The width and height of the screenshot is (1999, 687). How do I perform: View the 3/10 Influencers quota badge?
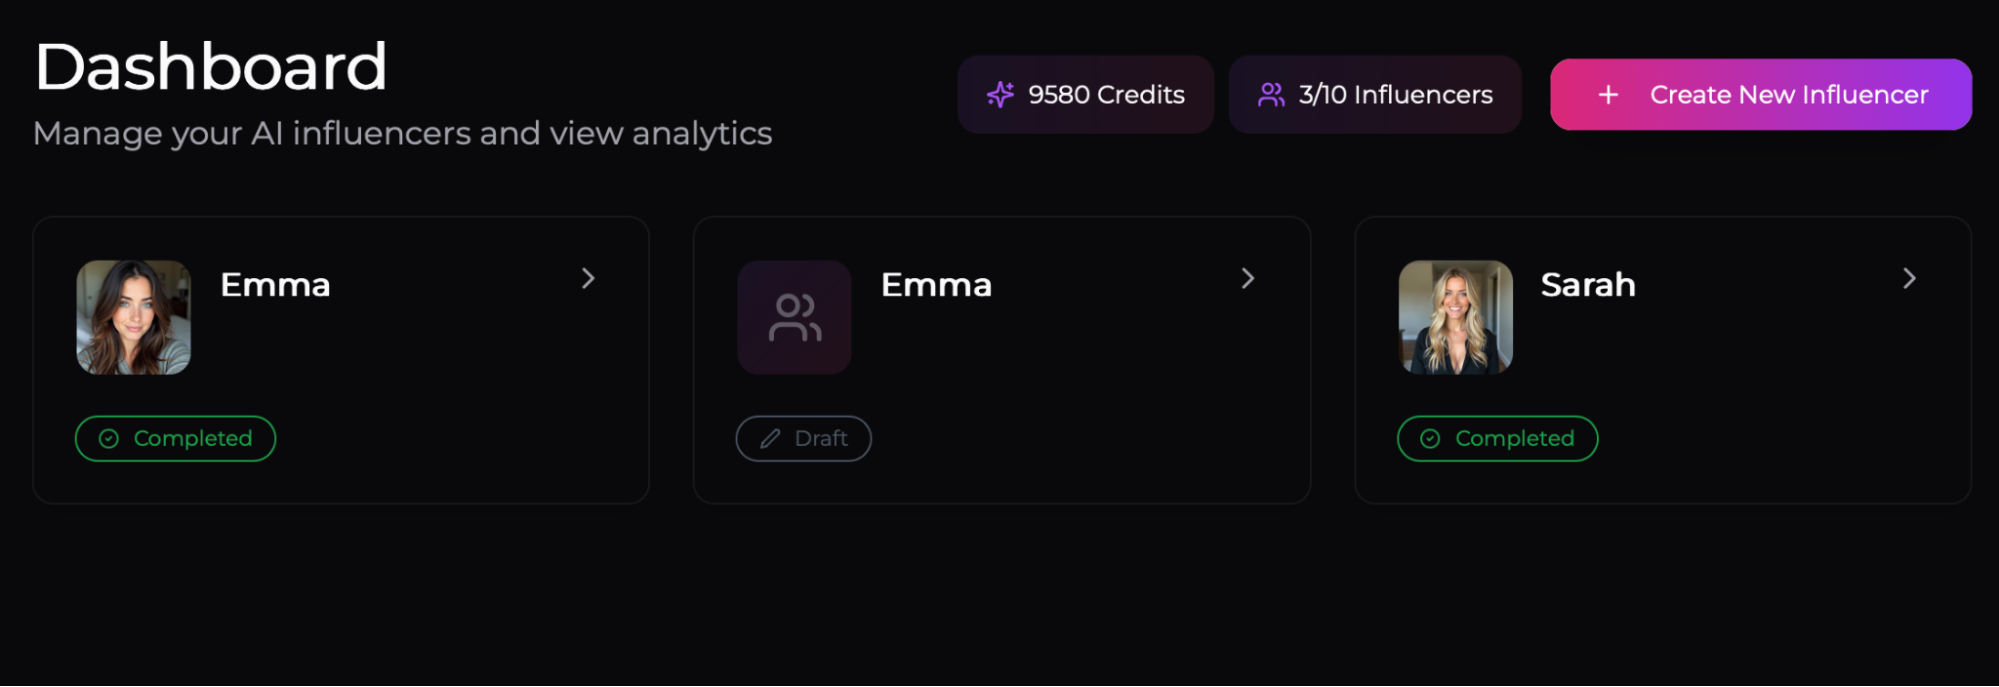(x=1375, y=95)
